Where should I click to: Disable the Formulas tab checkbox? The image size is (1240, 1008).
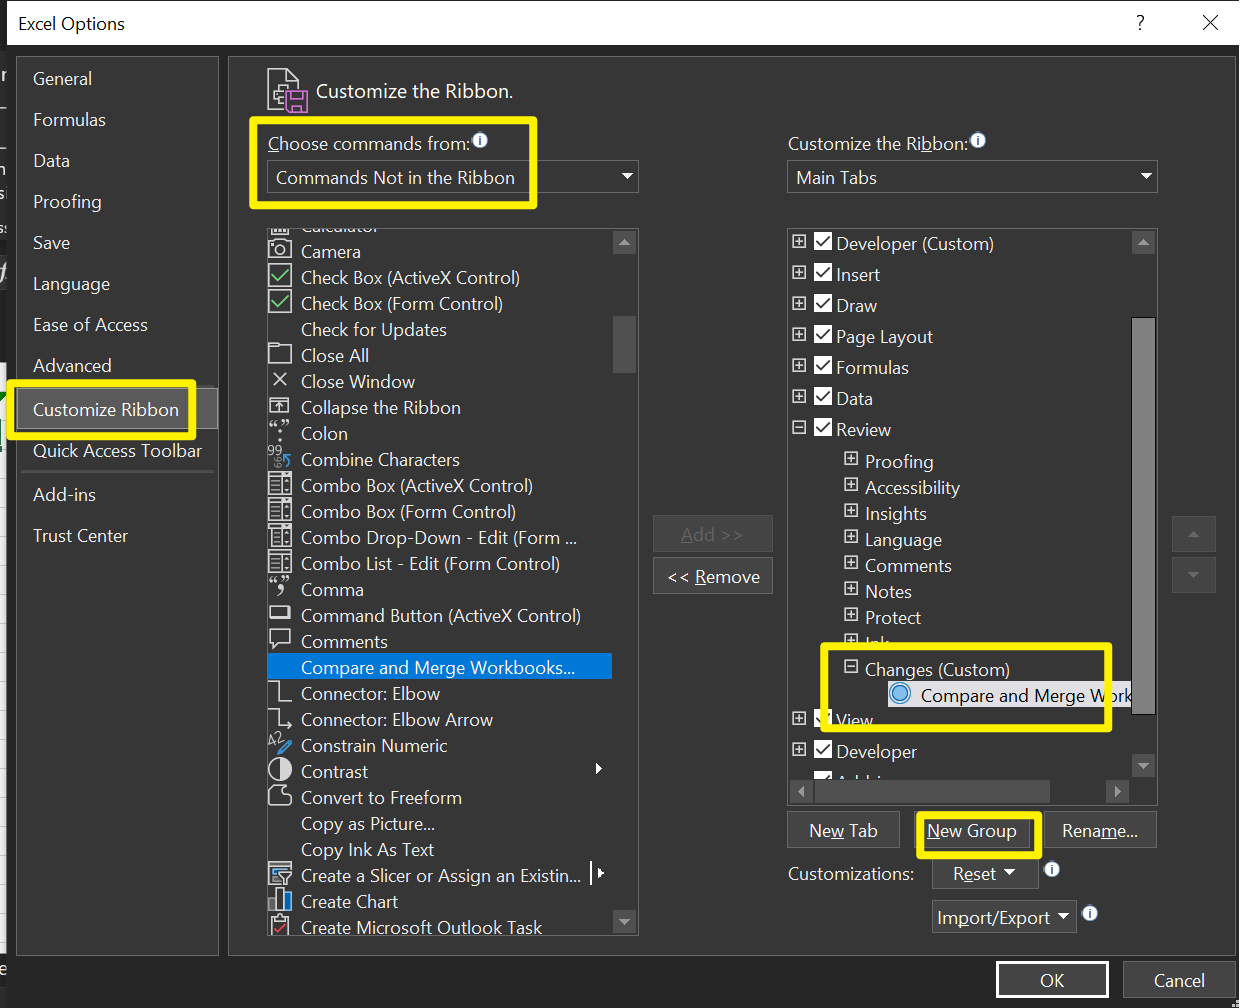[x=823, y=366]
